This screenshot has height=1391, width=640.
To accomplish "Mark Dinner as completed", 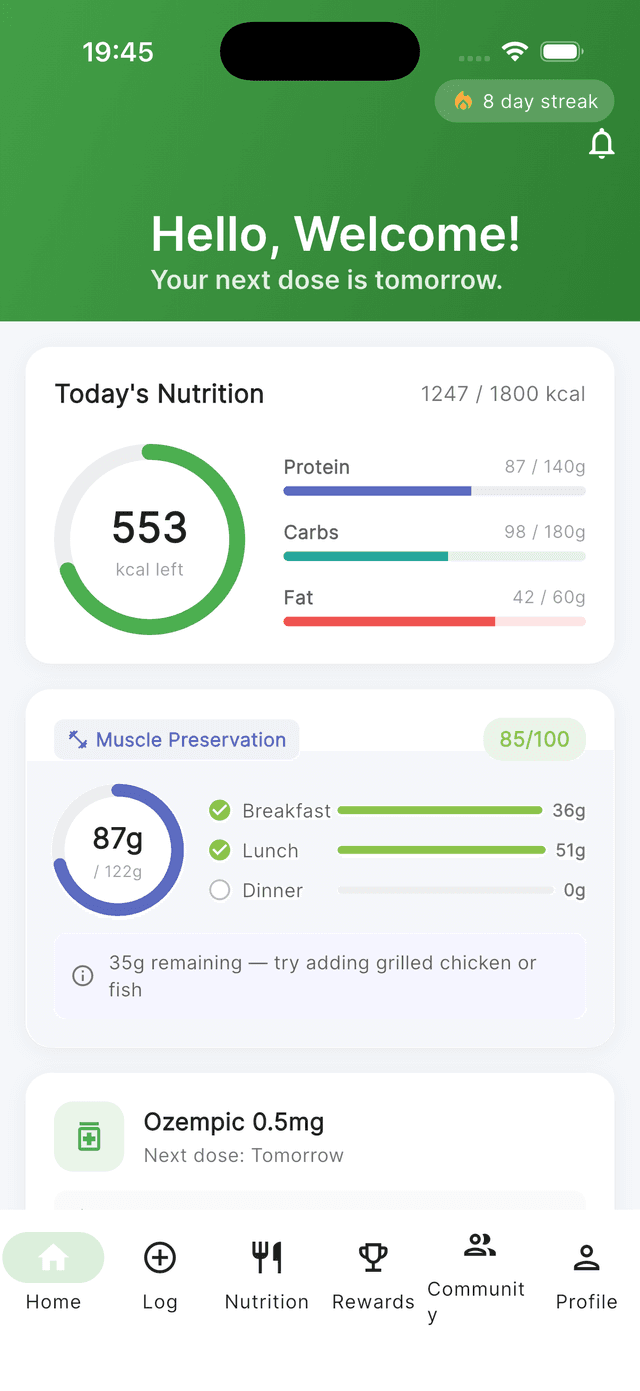I will (x=220, y=890).
